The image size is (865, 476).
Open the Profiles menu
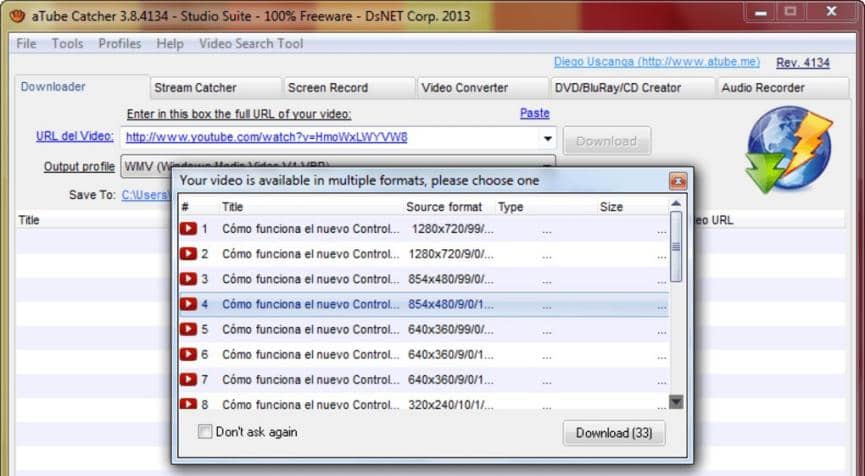pyautogui.click(x=120, y=44)
